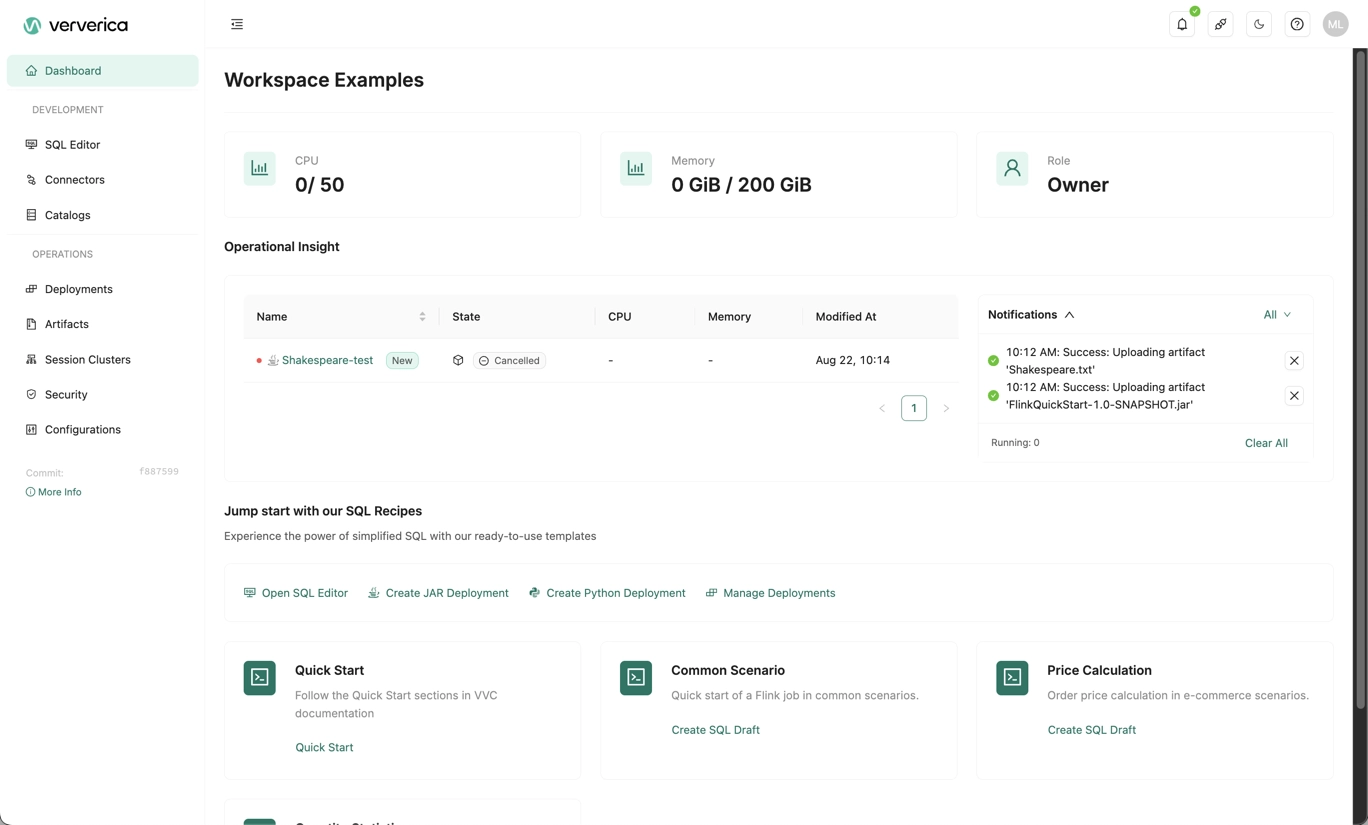
Task: Click Open SQL Editor shortcut
Action: point(296,593)
